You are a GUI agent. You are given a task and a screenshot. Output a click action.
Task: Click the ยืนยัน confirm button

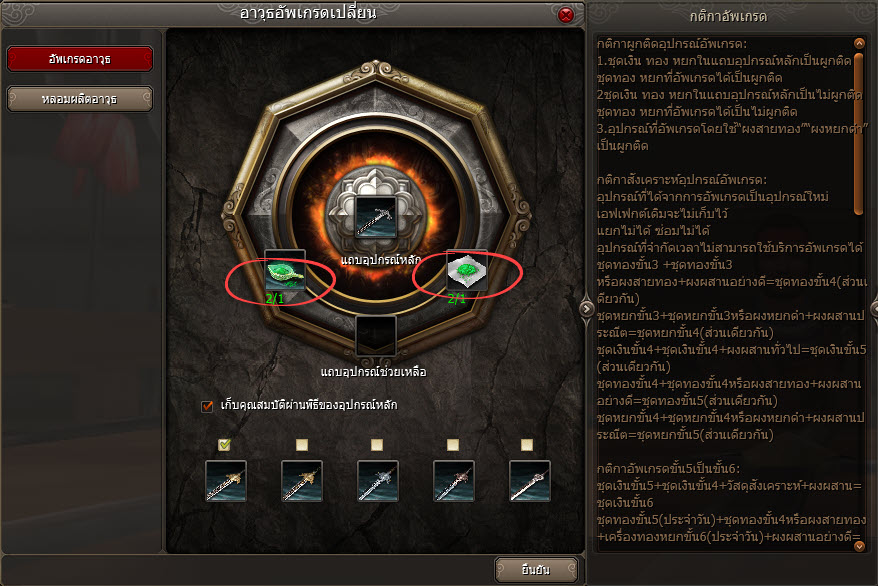(x=536, y=570)
